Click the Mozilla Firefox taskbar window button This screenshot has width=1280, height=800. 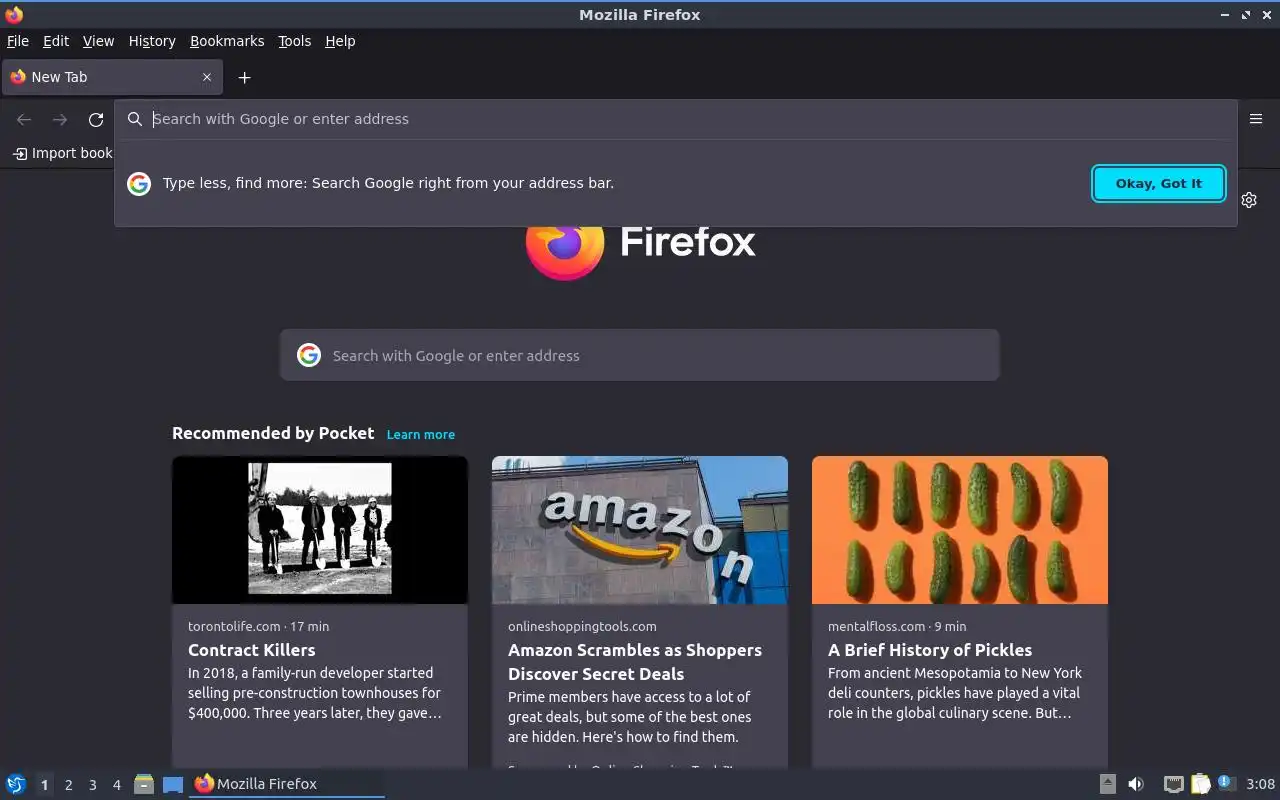point(287,784)
